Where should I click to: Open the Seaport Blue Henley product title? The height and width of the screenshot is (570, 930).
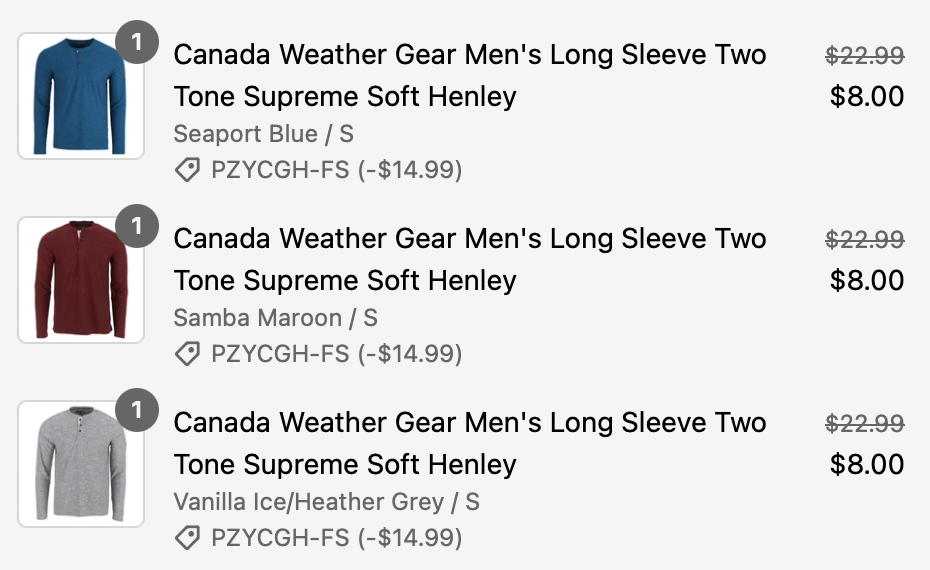(x=470, y=75)
